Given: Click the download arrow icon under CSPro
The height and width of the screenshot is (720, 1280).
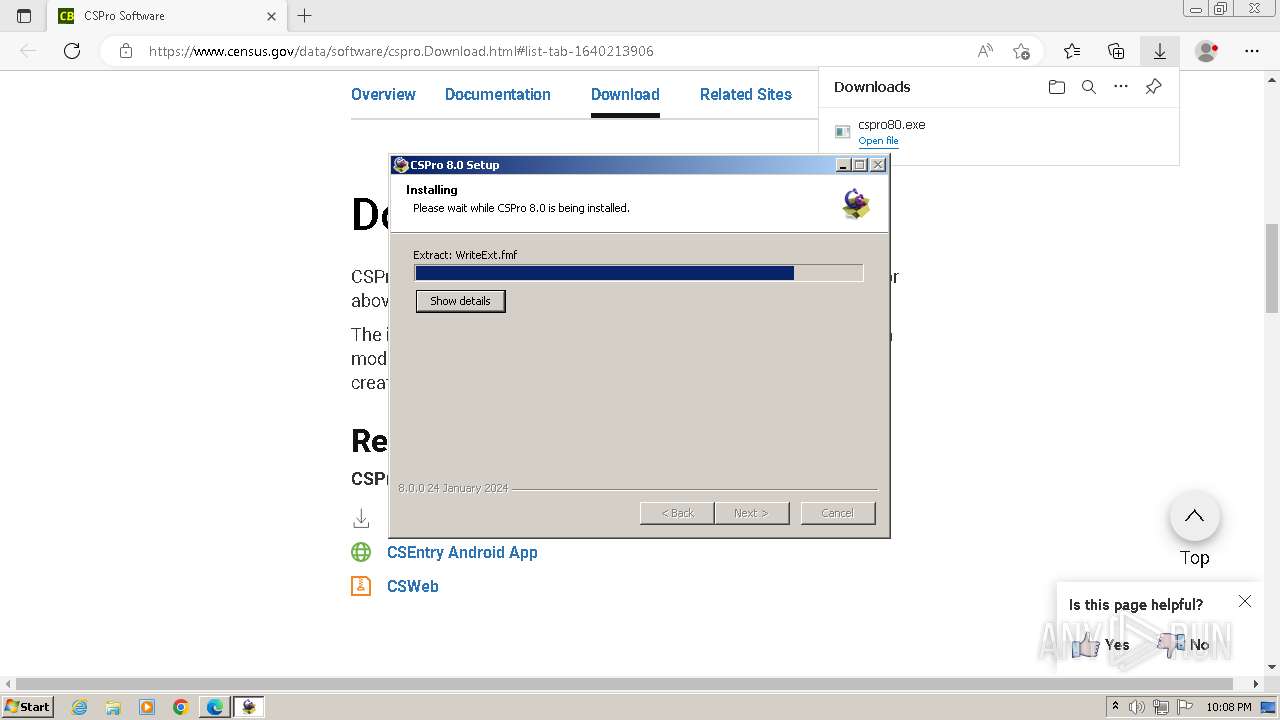Looking at the screenshot, I should click(361, 518).
